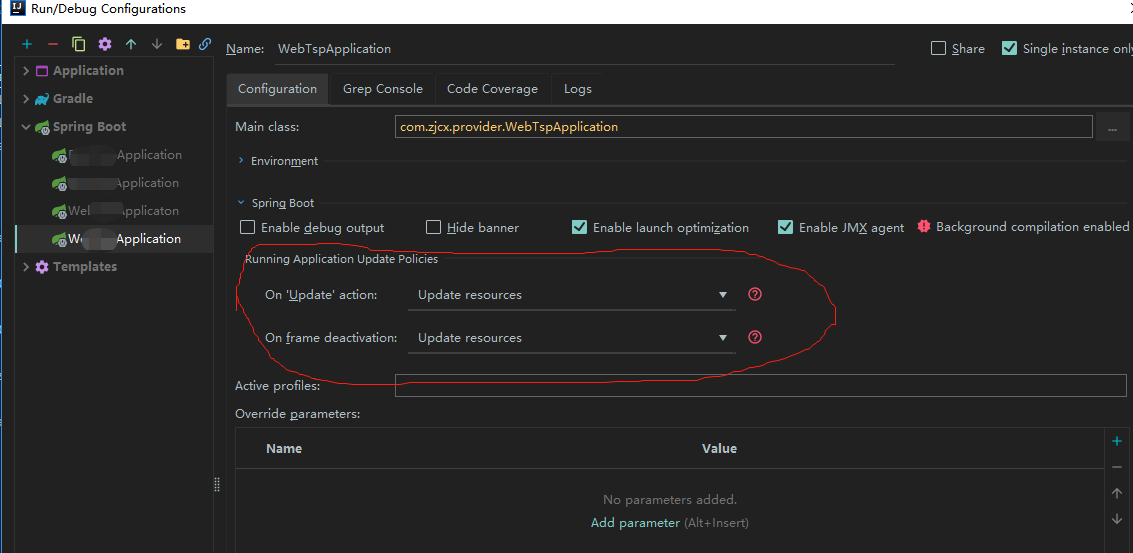
Task: Click the Add parameter link
Action: coord(635,523)
